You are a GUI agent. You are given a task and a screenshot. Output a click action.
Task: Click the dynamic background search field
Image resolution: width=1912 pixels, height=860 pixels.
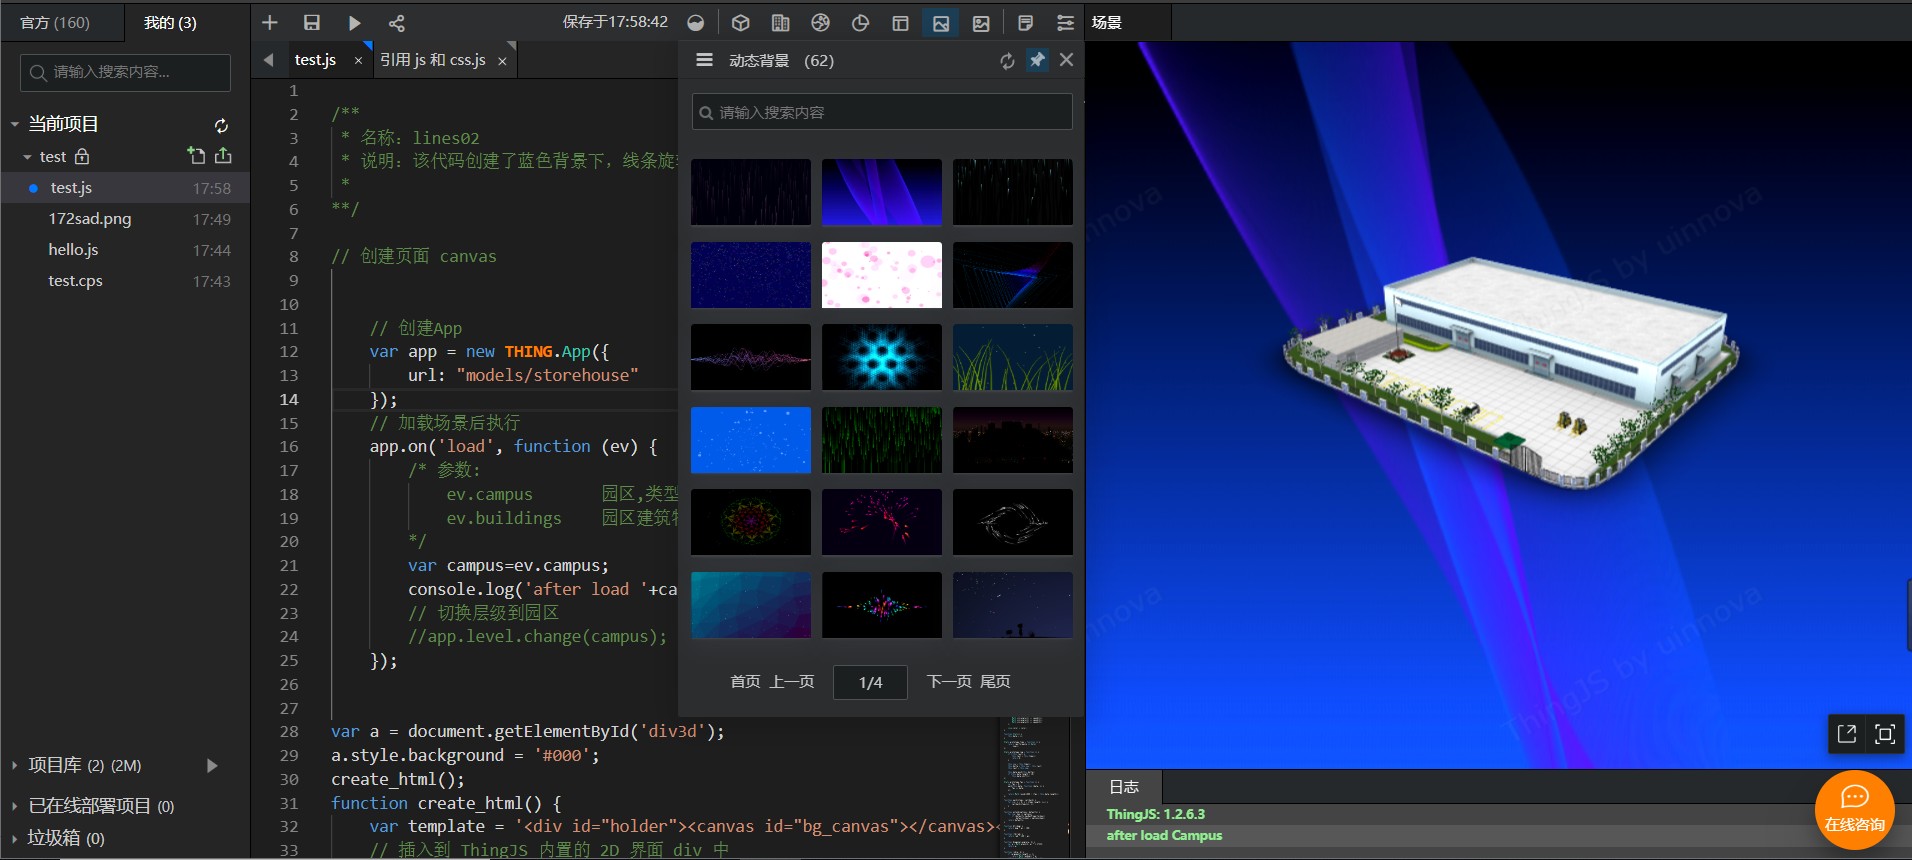pos(882,112)
